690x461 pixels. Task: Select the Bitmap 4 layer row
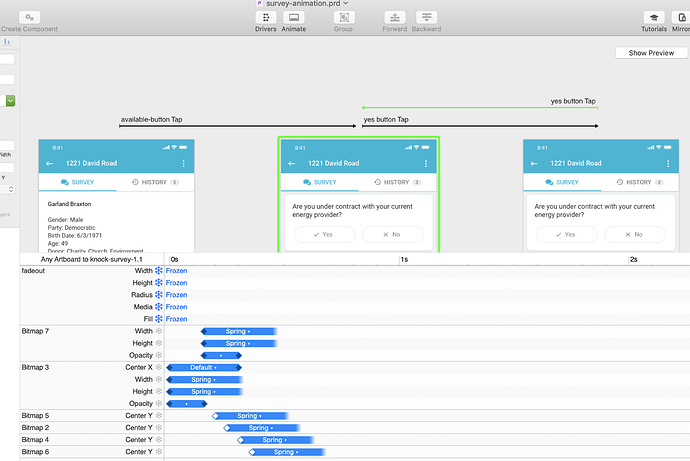pyautogui.click(x=35, y=439)
